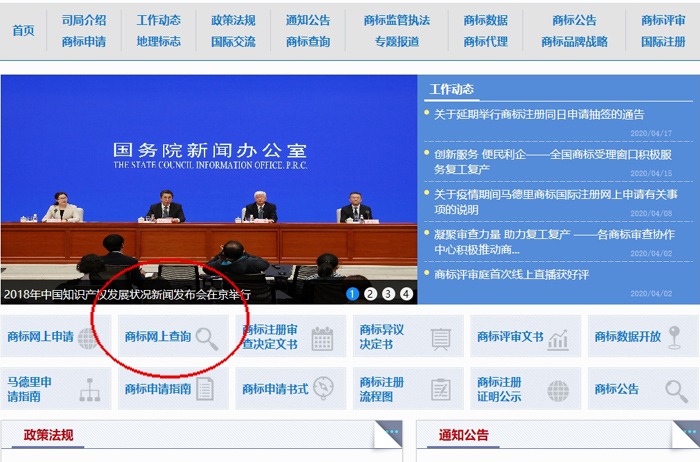This screenshot has height=462, width=700.
Task: Click the 通知公告 section heading
Action: pyautogui.click(x=463, y=435)
